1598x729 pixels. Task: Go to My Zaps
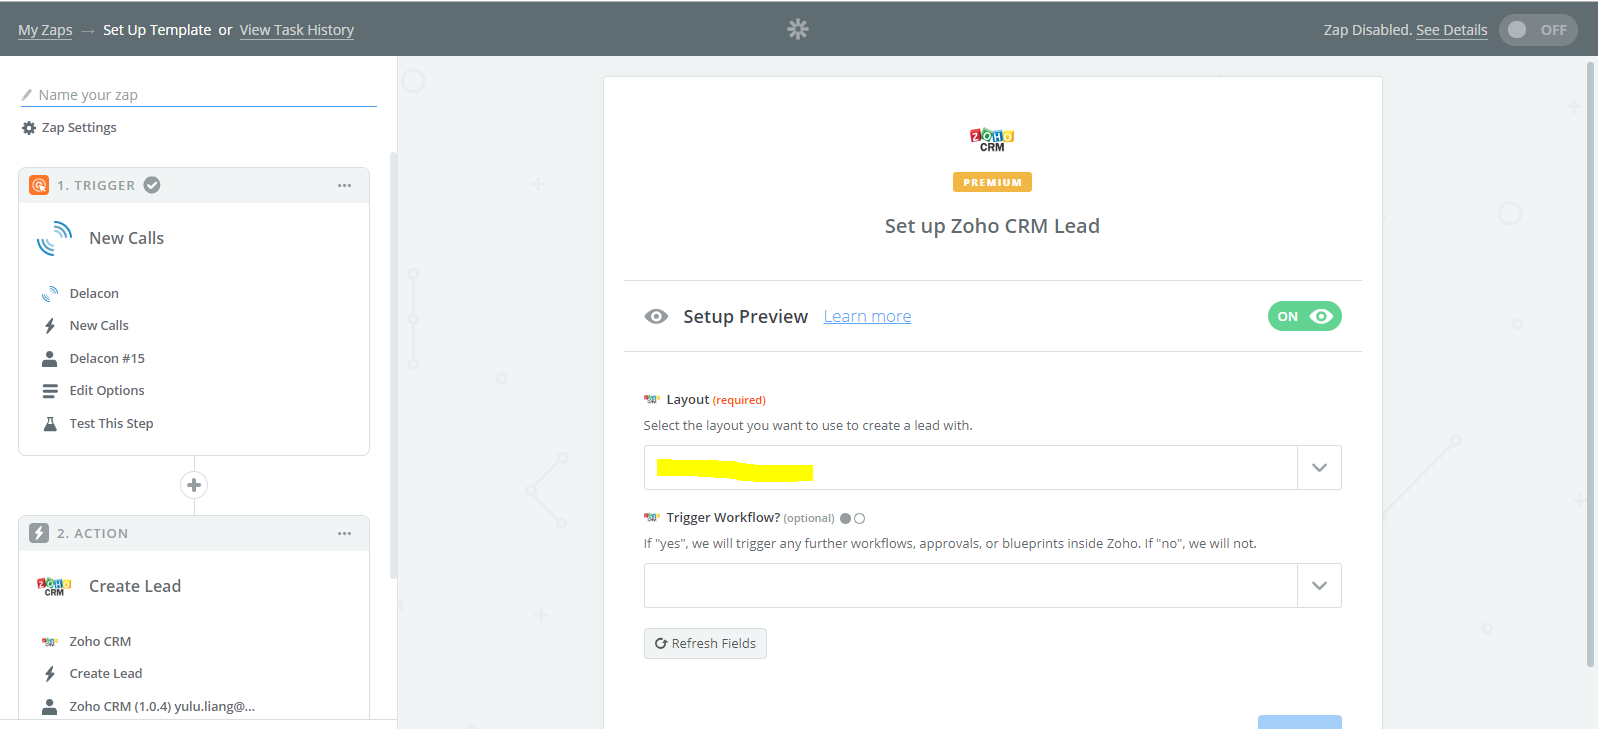[x=45, y=30]
